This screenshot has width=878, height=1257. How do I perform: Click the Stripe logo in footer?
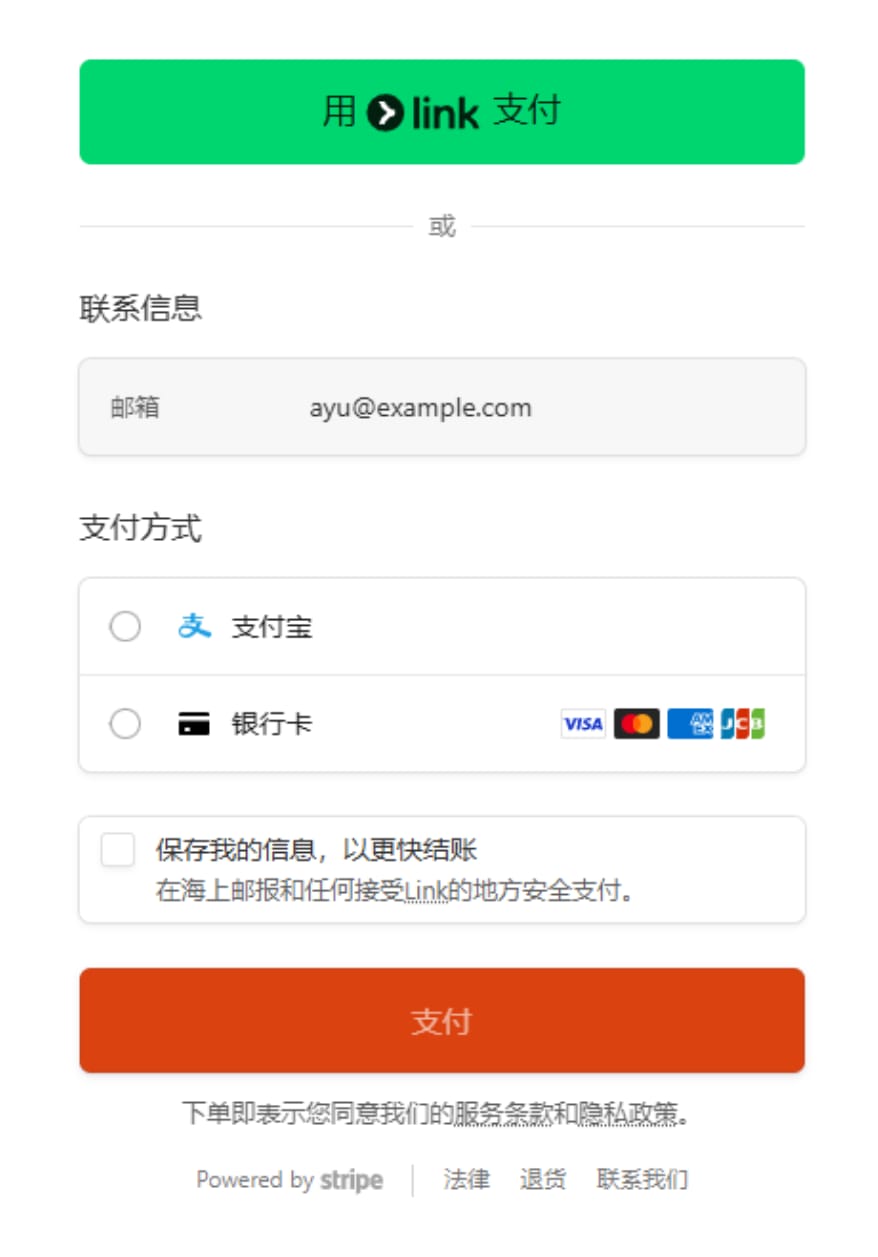pos(351,1180)
